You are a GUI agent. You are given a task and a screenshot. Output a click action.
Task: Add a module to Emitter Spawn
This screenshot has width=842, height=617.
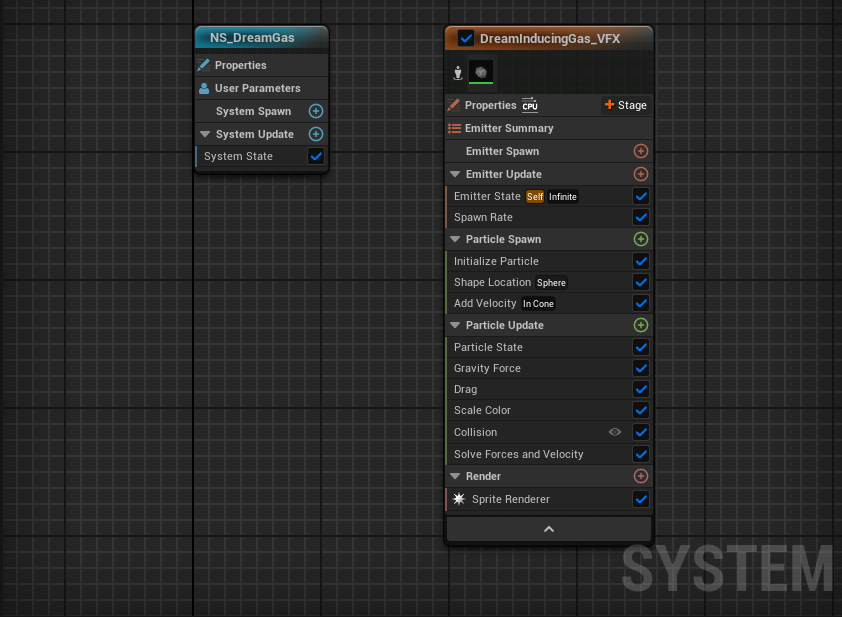(641, 151)
